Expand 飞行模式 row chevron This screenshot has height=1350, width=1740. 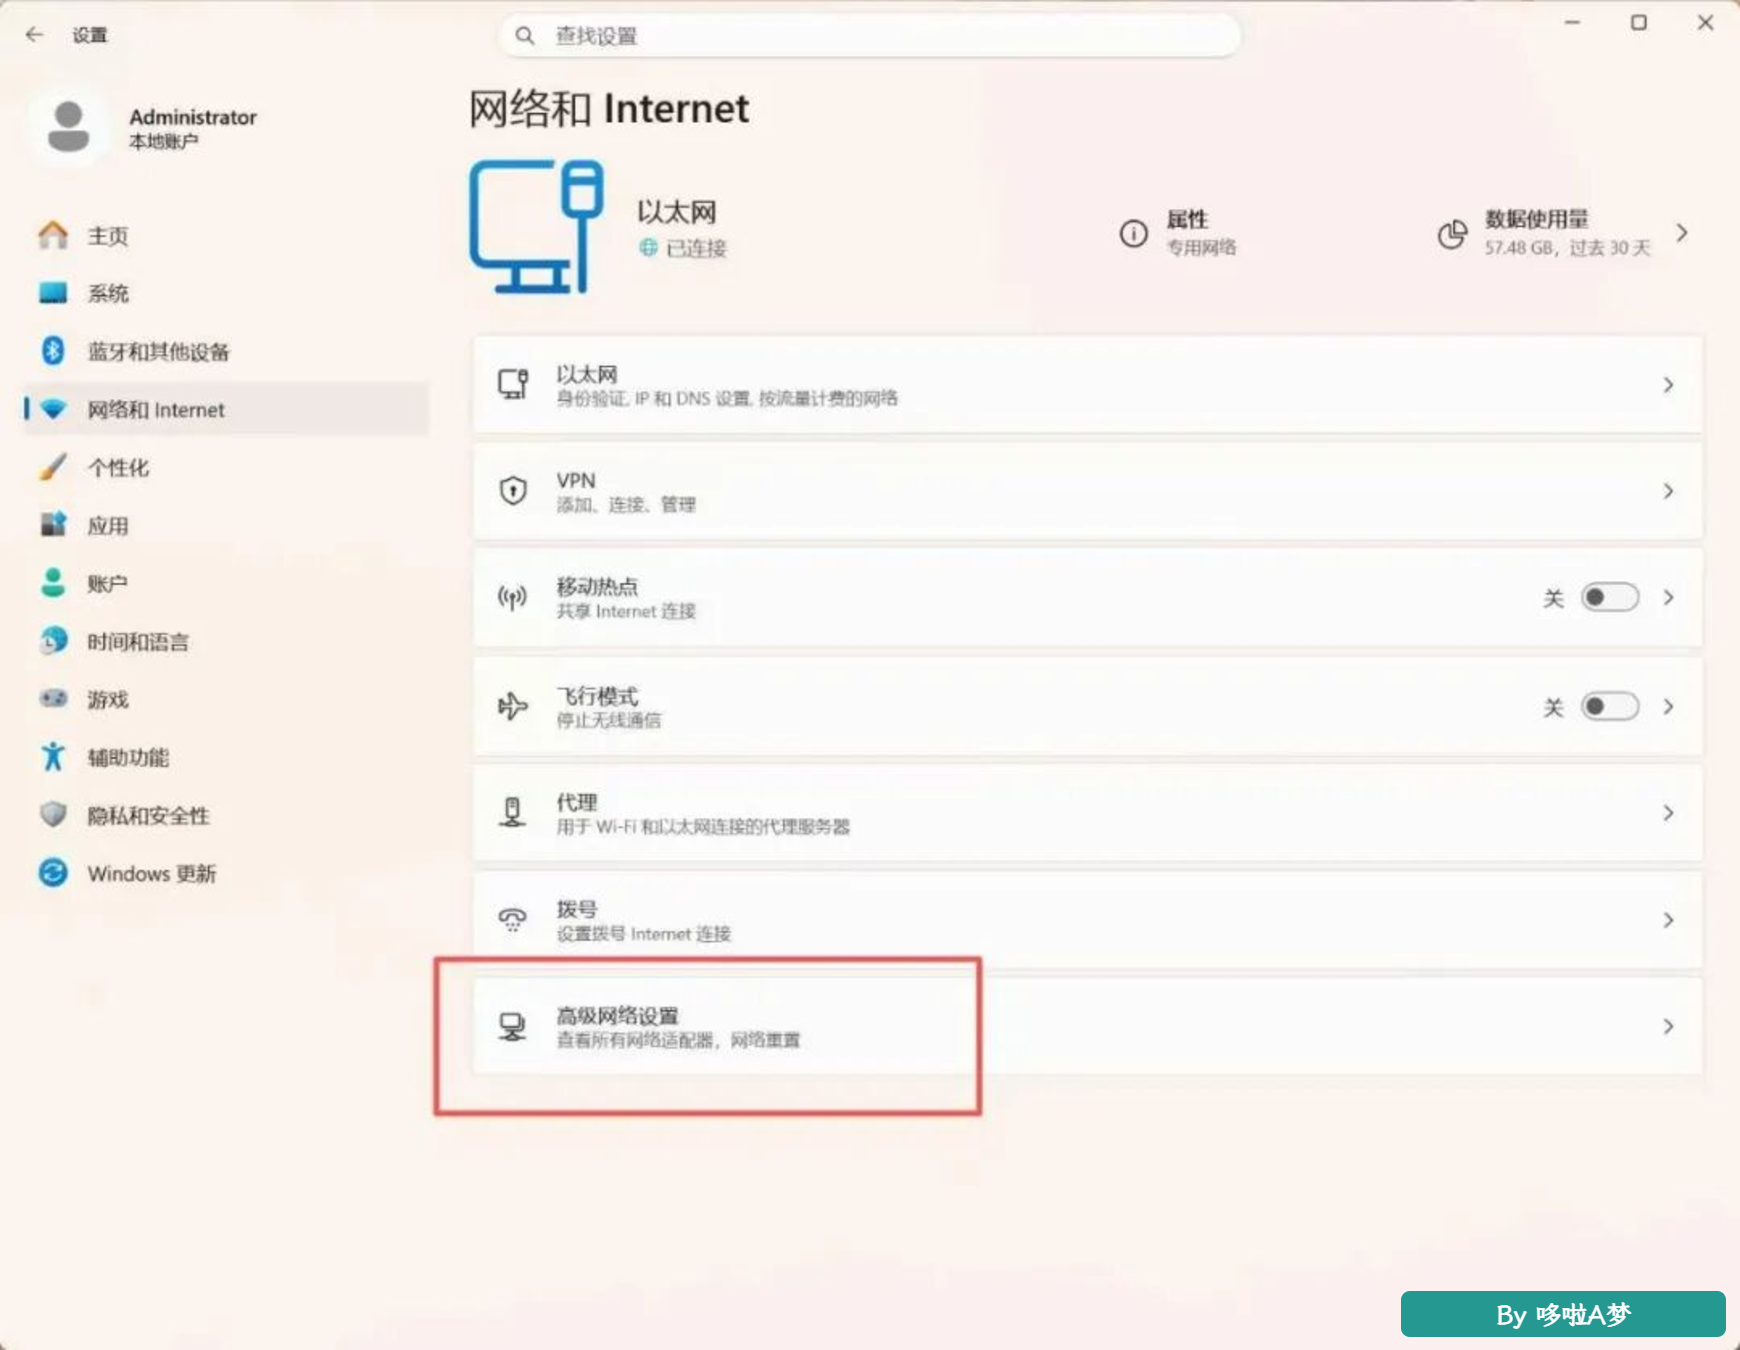click(x=1668, y=706)
